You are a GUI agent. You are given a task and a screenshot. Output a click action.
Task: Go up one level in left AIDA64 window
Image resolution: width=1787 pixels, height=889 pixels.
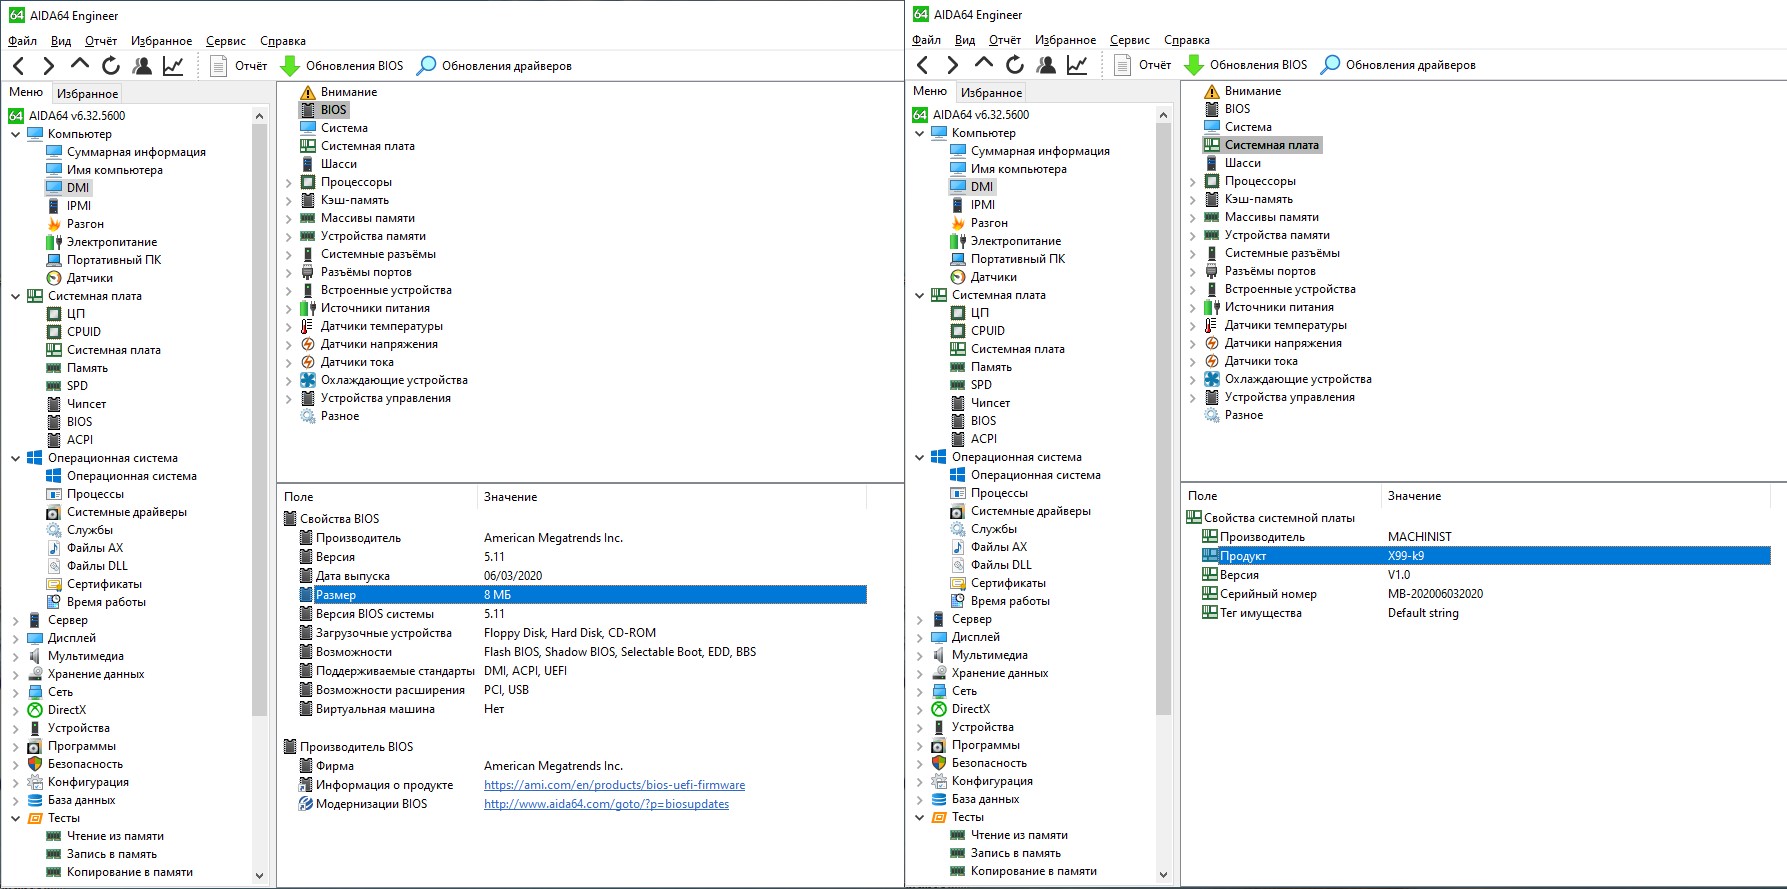80,65
